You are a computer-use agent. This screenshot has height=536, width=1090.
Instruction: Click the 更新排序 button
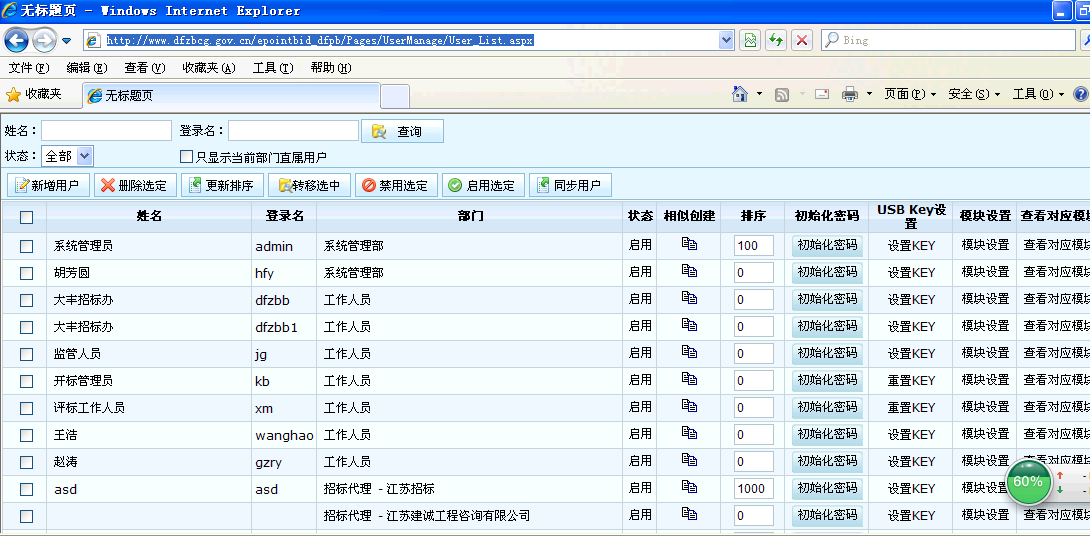pos(222,185)
